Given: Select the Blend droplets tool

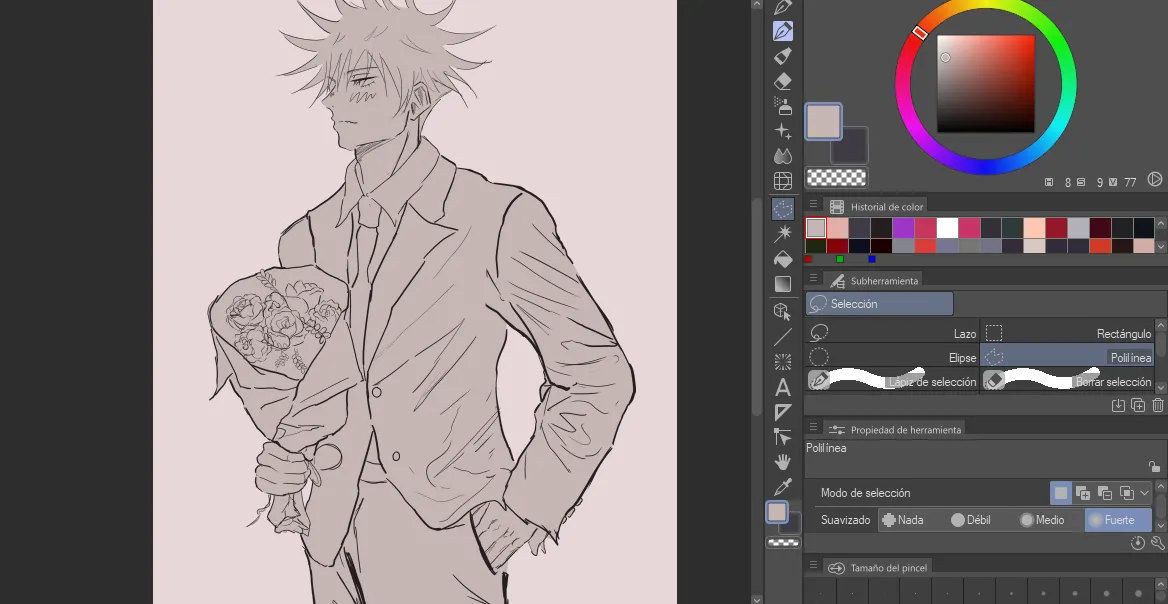Looking at the screenshot, I should 783,156.
